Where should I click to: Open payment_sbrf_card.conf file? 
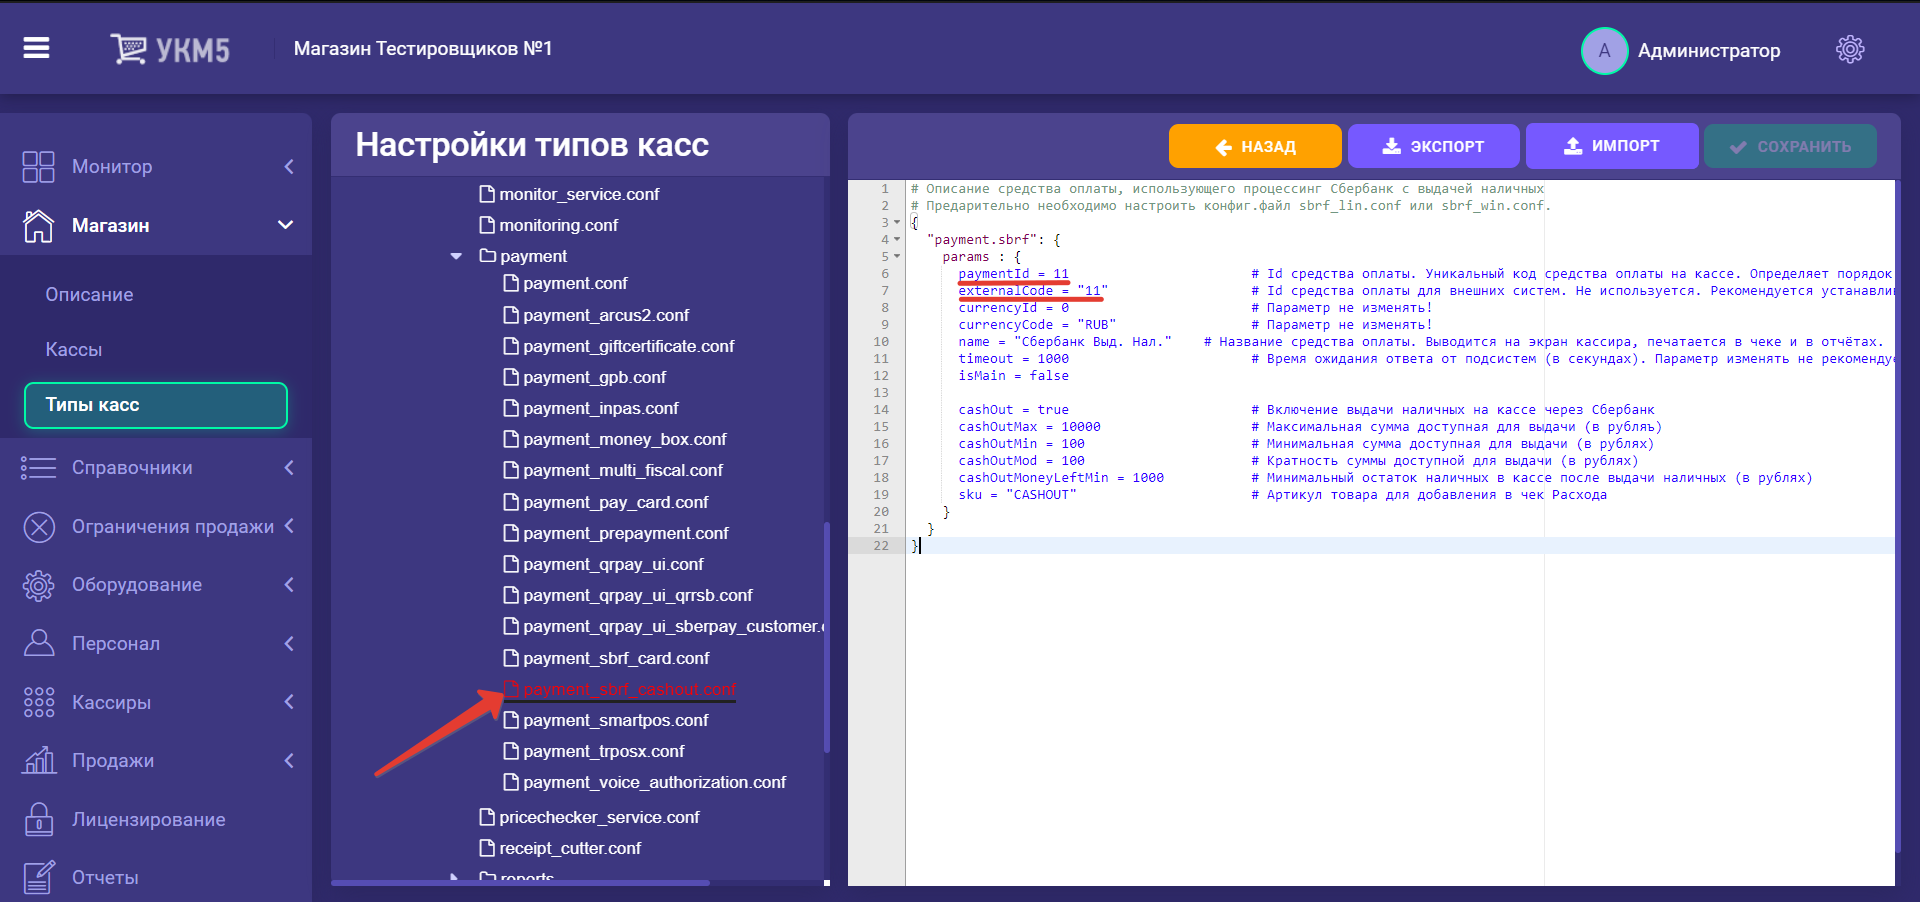[616, 658]
